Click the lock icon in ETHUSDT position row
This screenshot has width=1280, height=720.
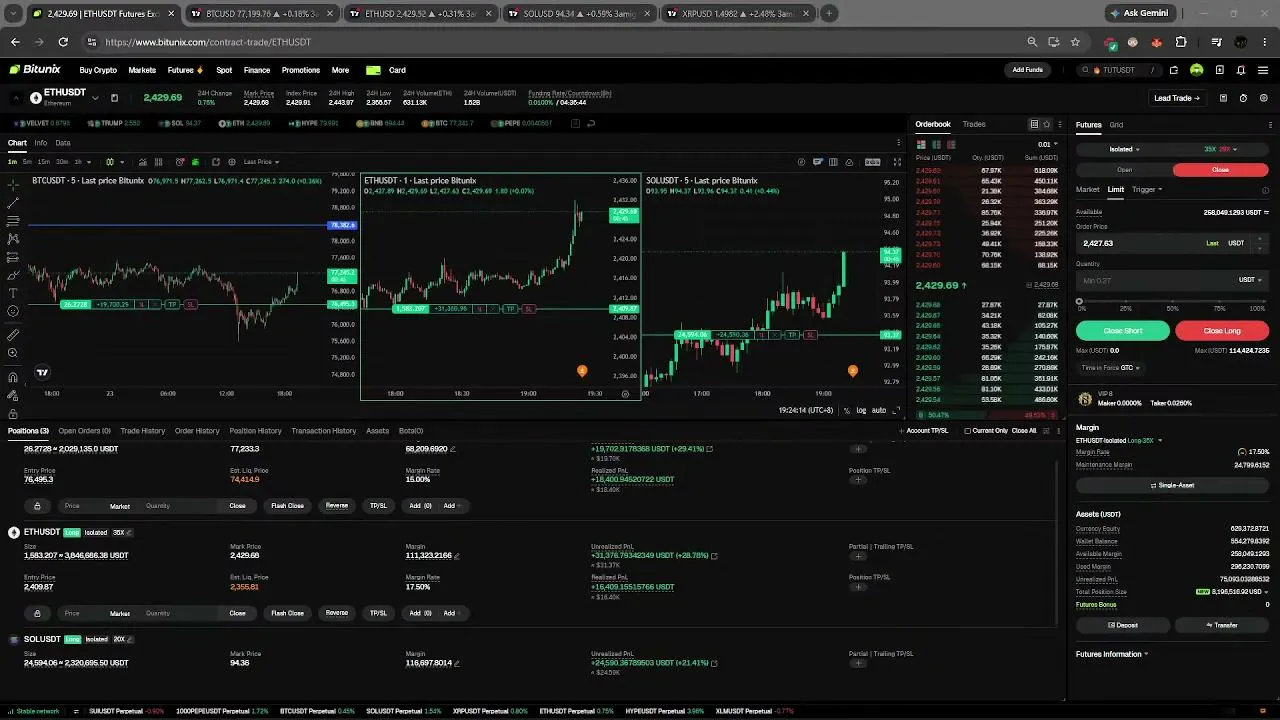[37, 613]
